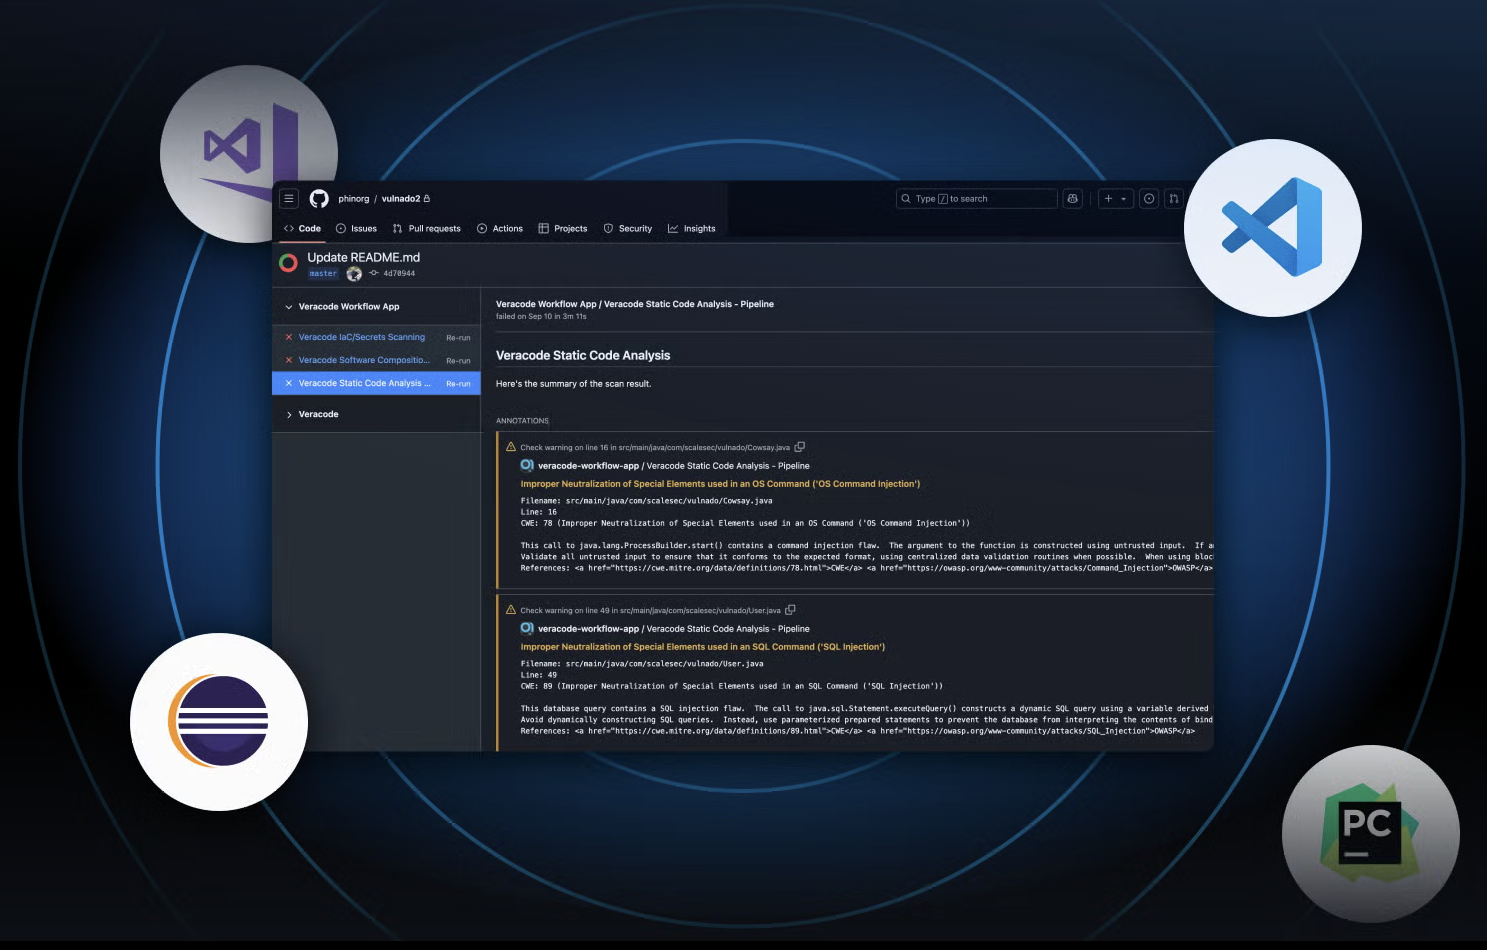The height and width of the screenshot is (950, 1487).
Task: Click failed X icon beside Veracode Static Code Analysis
Action: 289,383
